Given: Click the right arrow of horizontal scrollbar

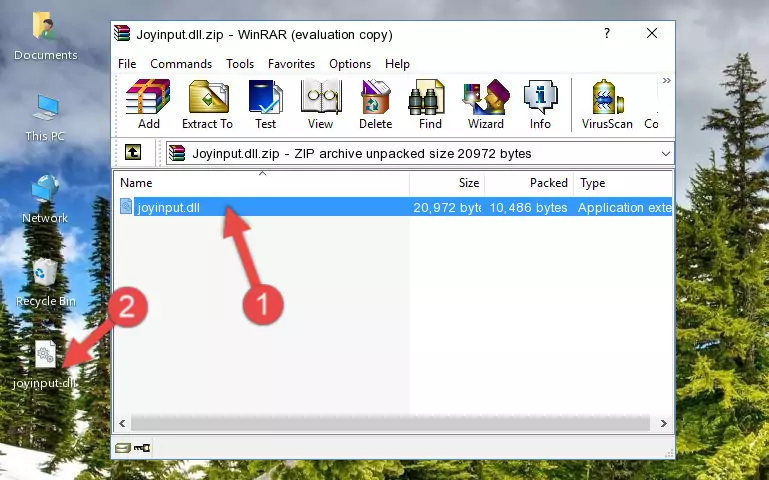Looking at the screenshot, I should 664,423.
